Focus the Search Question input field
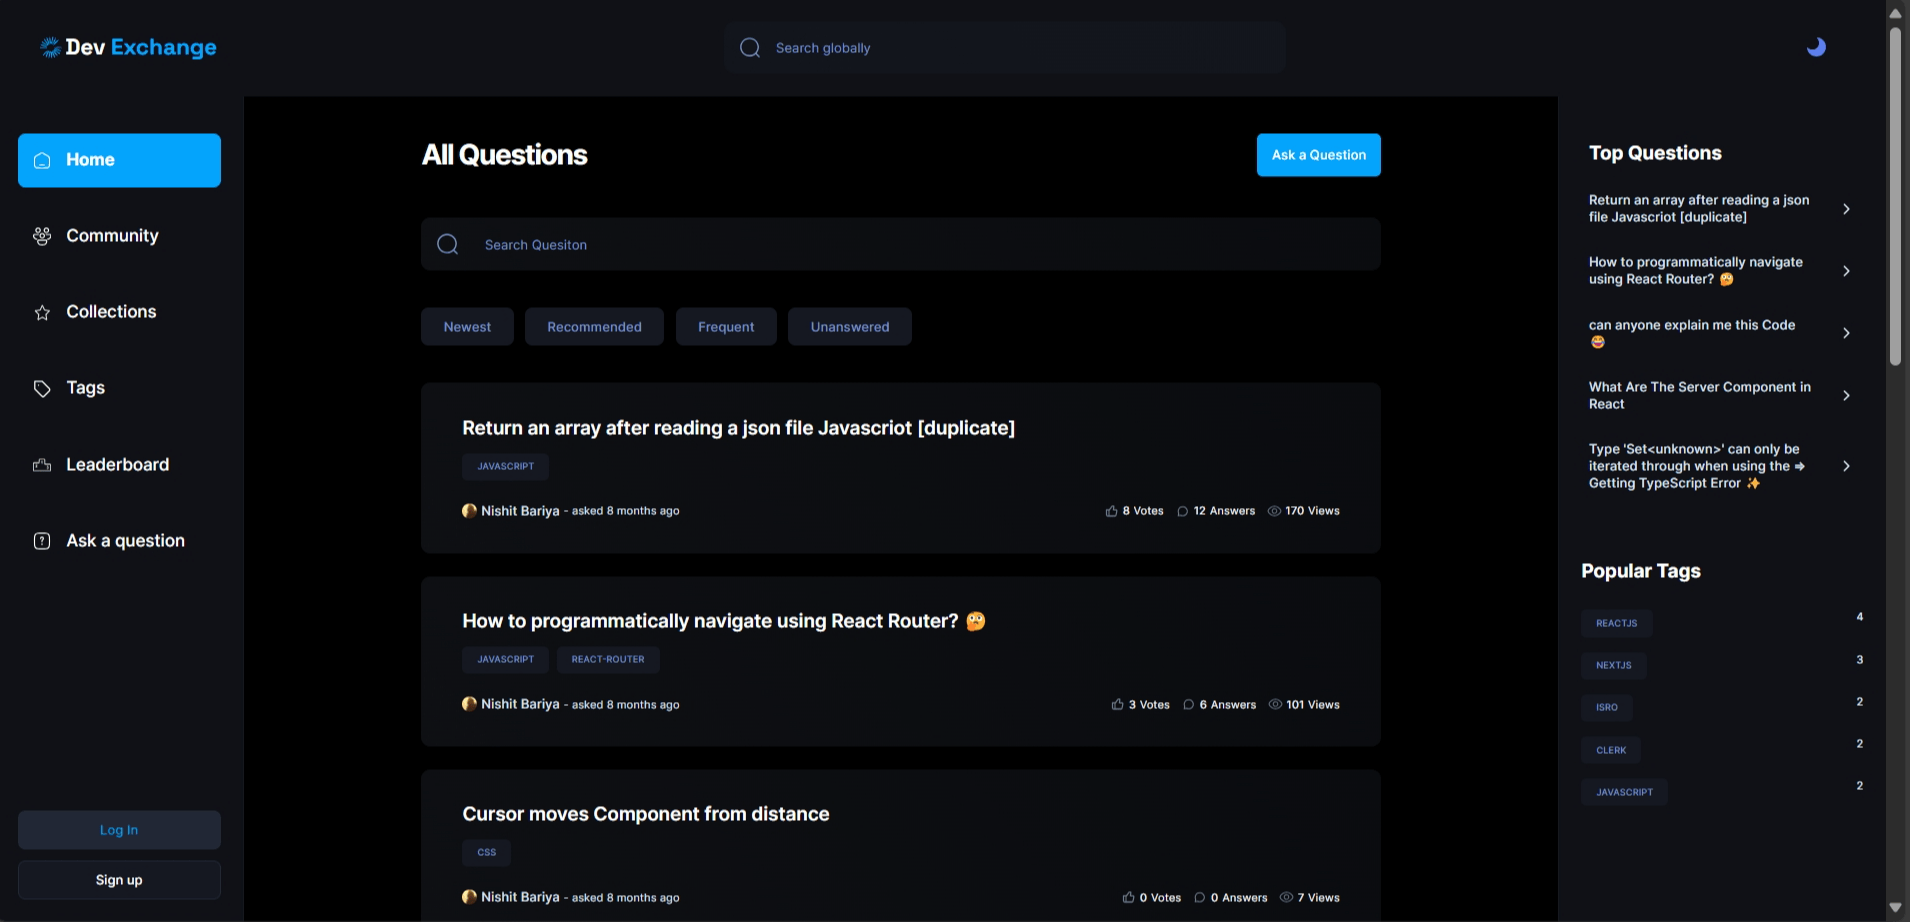The image size is (1910, 922). pyautogui.click(x=900, y=244)
